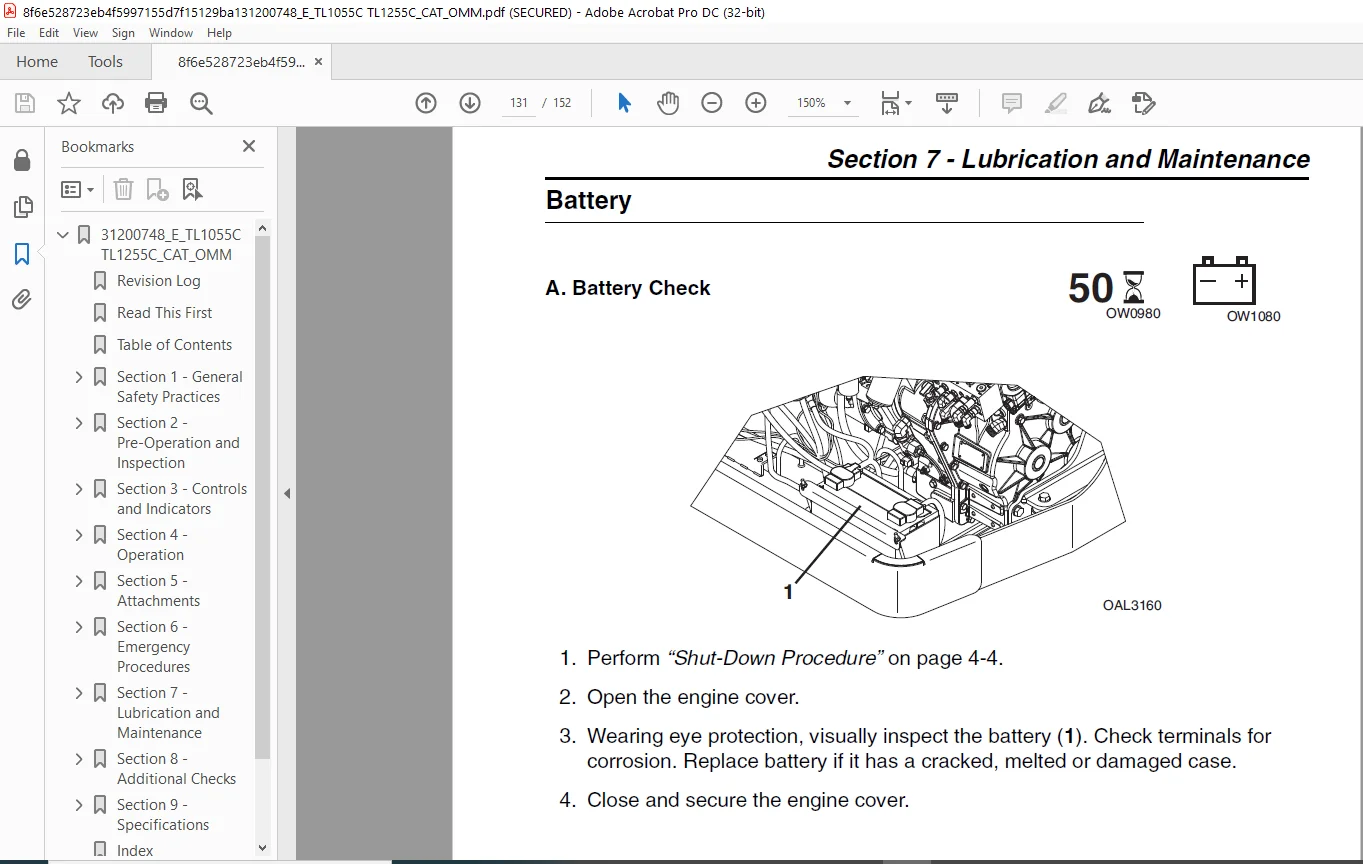1363x864 pixels.
Task: Add a new bookmark icon
Action: click(157, 189)
